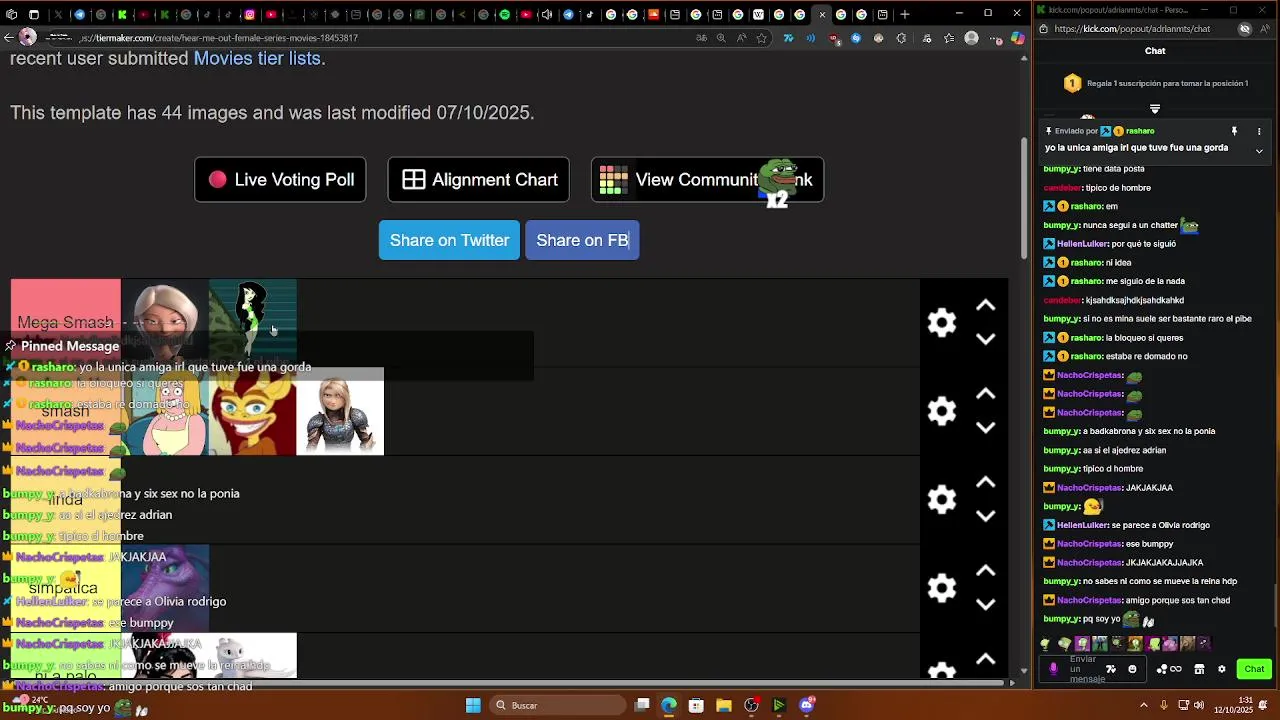Click the read aloud icon in address bar

click(741, 38)
